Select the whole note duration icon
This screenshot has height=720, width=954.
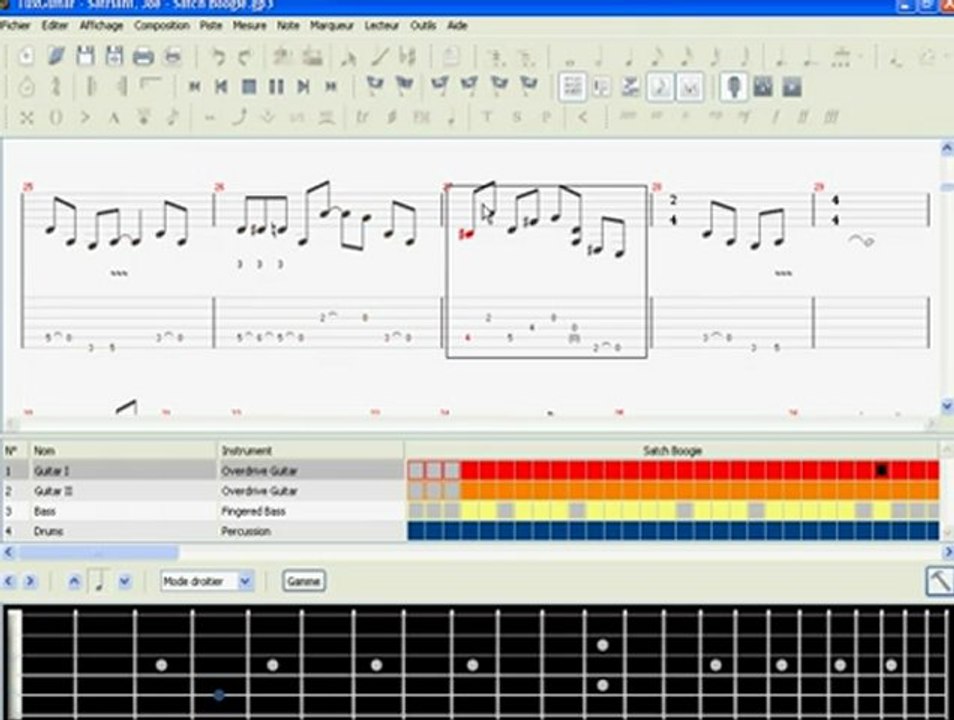point(571,57)
